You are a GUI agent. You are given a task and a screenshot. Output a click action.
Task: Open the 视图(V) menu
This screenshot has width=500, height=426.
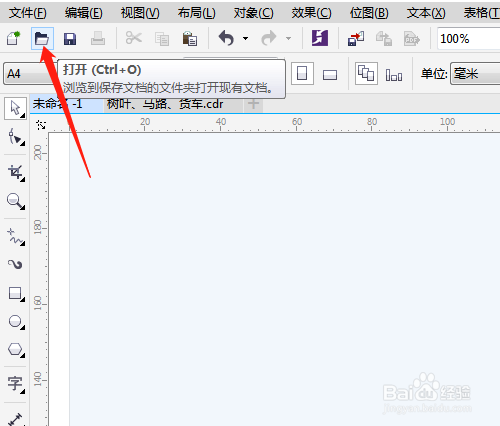[140, 13]
